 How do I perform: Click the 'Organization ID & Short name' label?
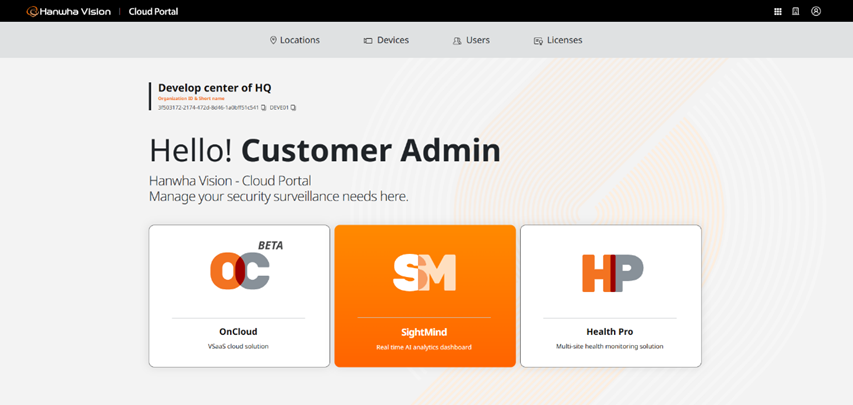click(191, 99)
